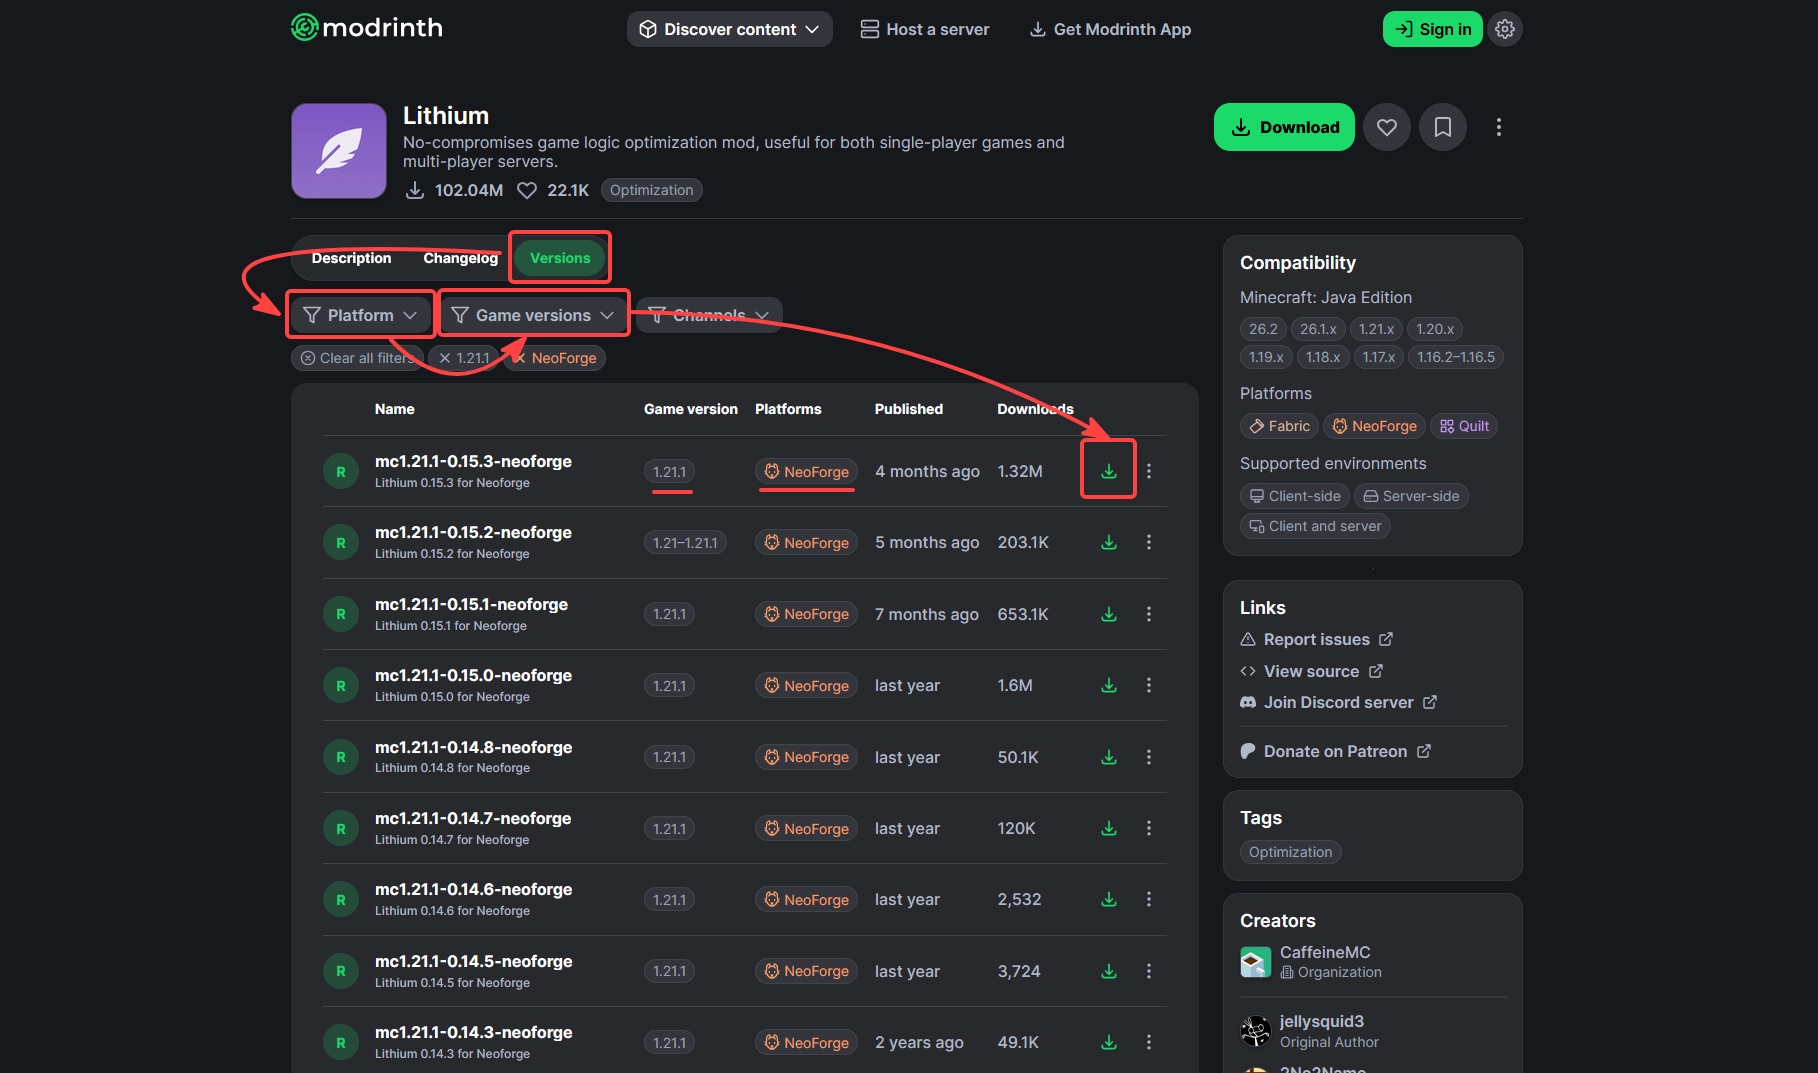Open the Get Modrinth App link

[1110, 29]
